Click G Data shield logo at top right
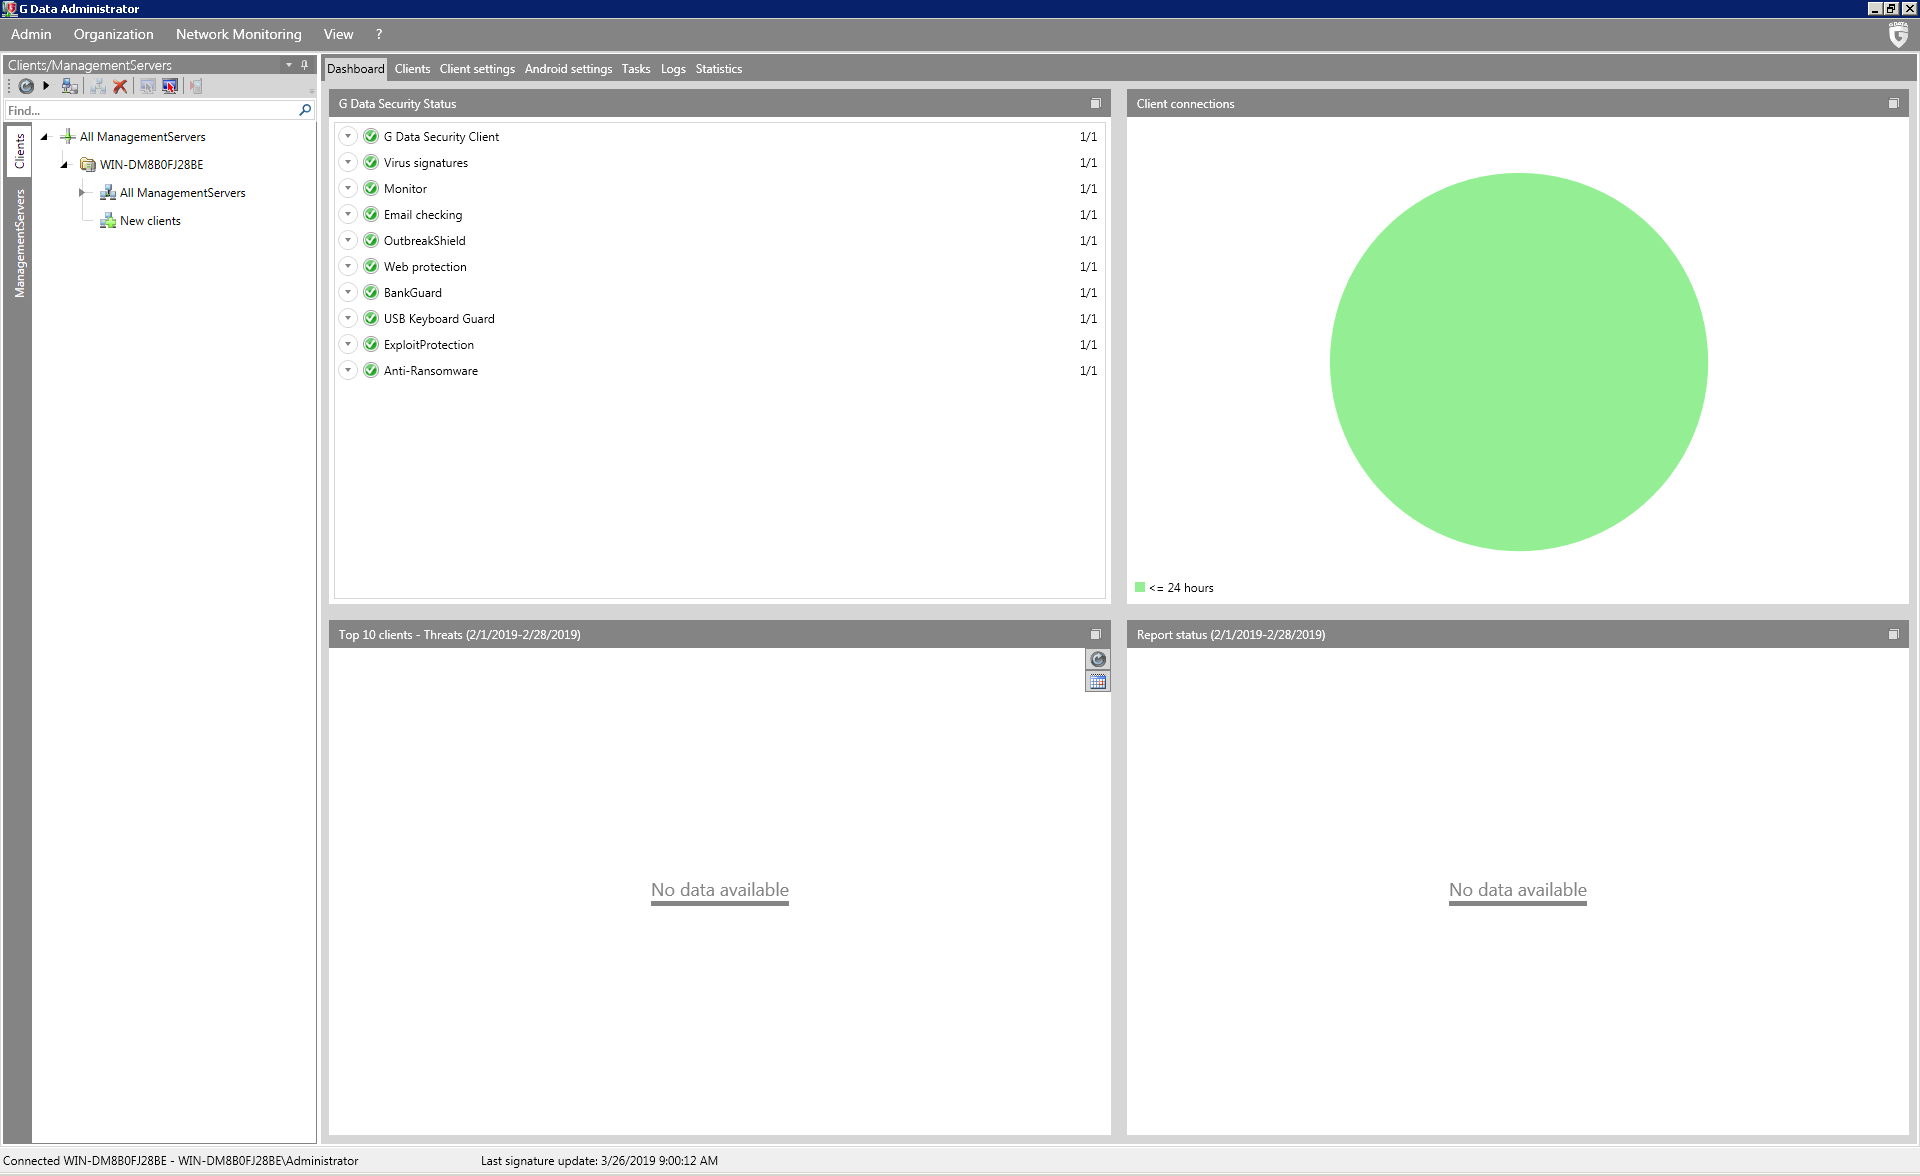The image size is (1920, 1176). [x=1898, y=35]
